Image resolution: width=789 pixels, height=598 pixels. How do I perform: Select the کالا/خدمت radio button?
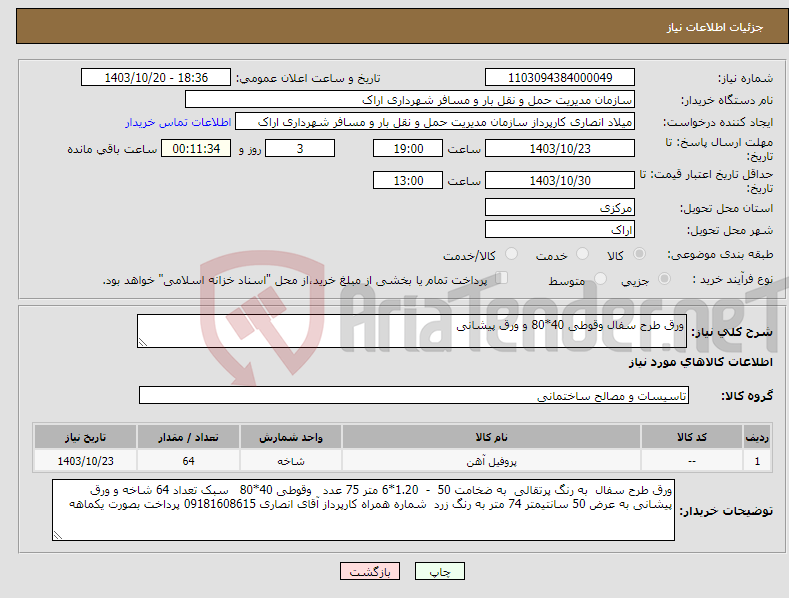511,254
